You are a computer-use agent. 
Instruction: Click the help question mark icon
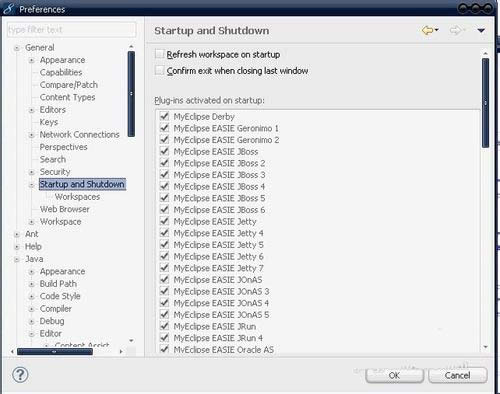20,375
